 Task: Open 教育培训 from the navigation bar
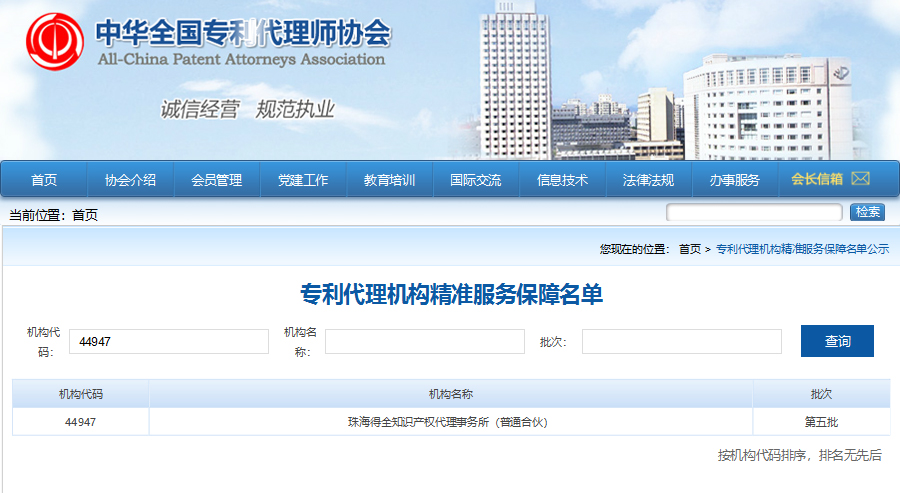[x=389, y=180]
